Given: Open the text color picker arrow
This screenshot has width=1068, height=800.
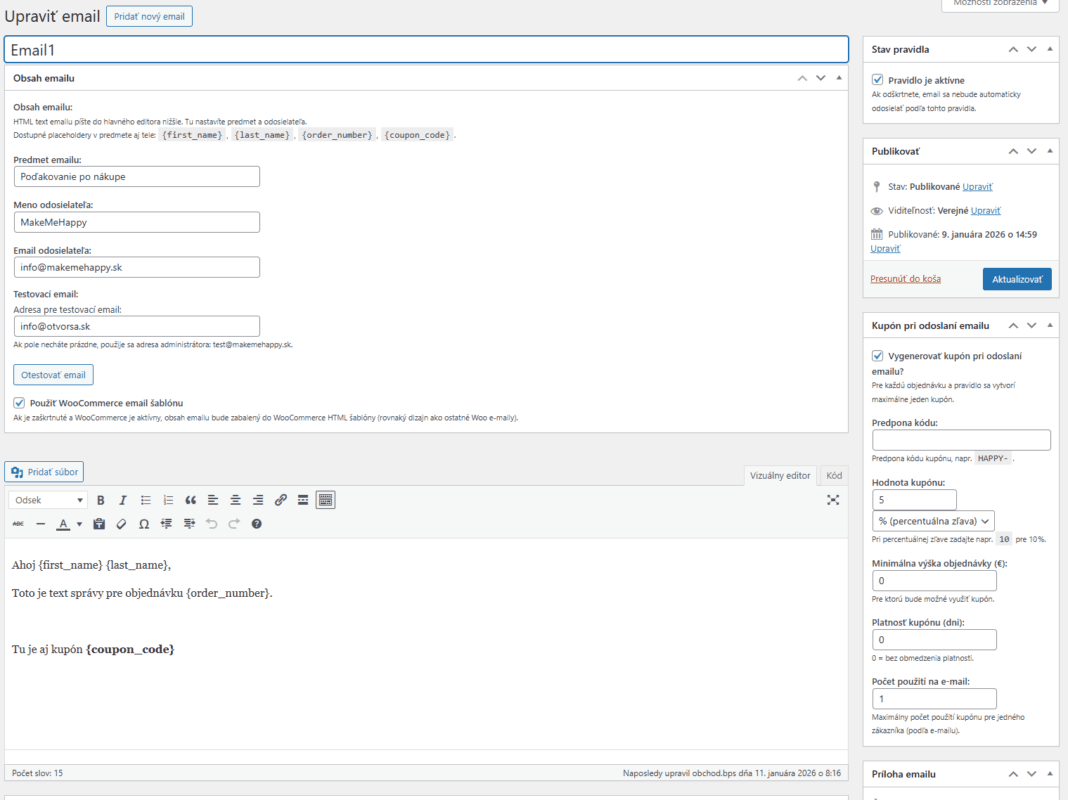Looking at the screenshot, I should (x=79, y=524).
